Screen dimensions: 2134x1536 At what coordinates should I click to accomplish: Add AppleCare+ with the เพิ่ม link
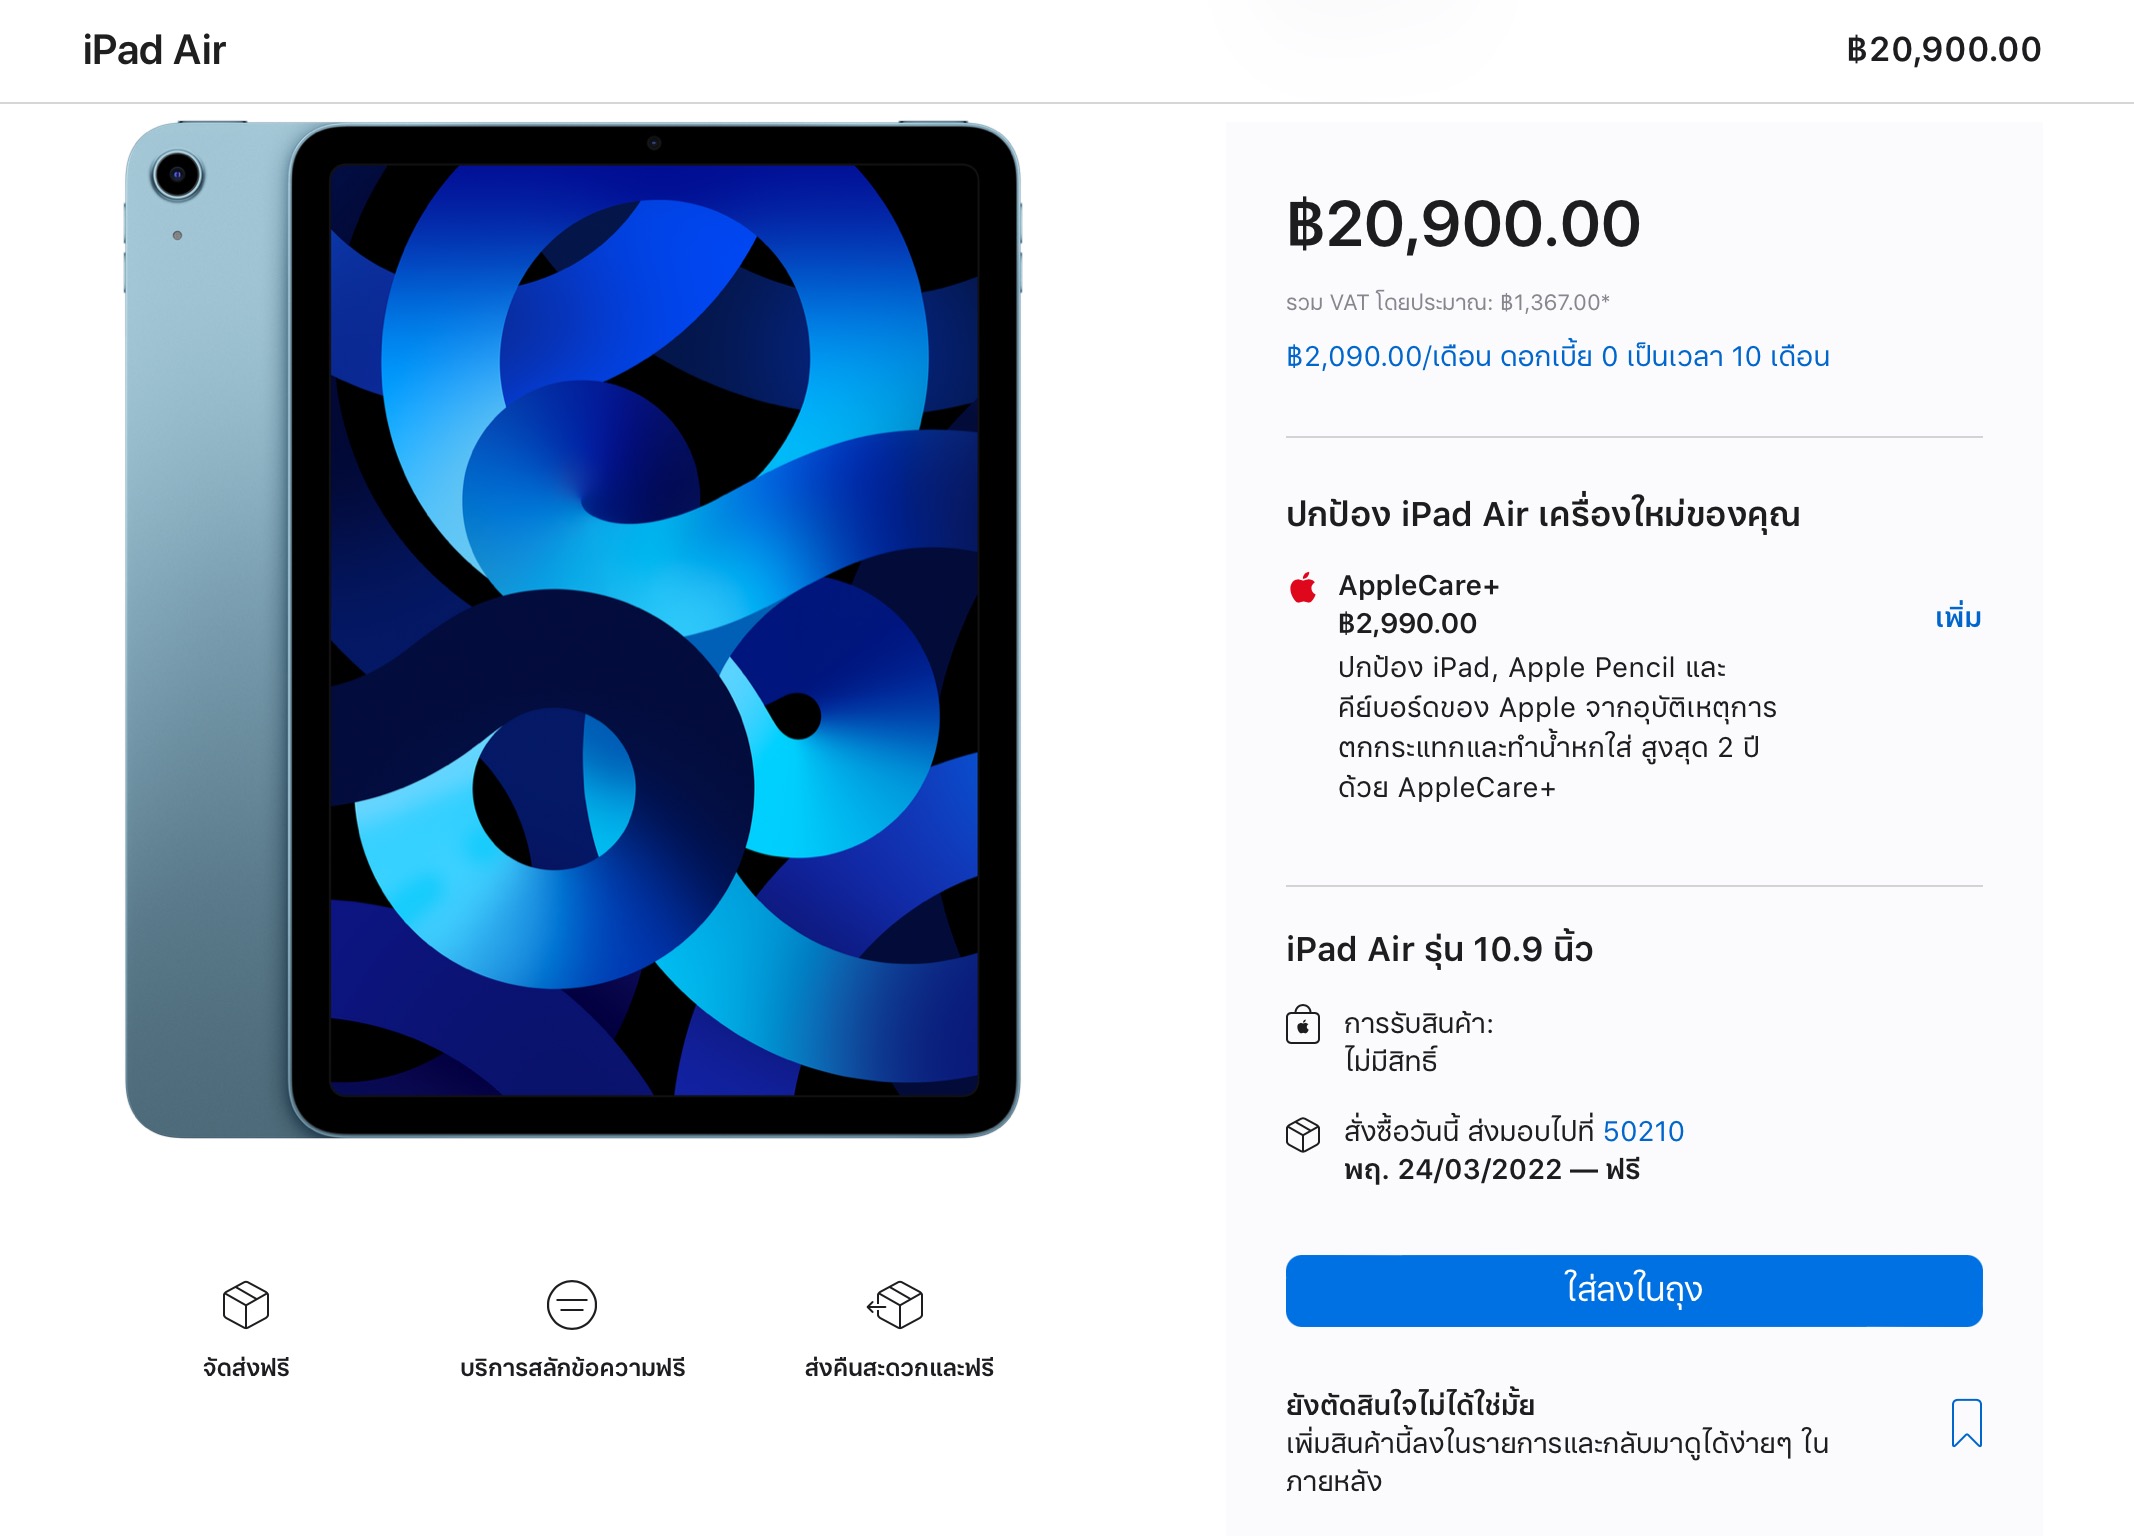pos(1957,617)
